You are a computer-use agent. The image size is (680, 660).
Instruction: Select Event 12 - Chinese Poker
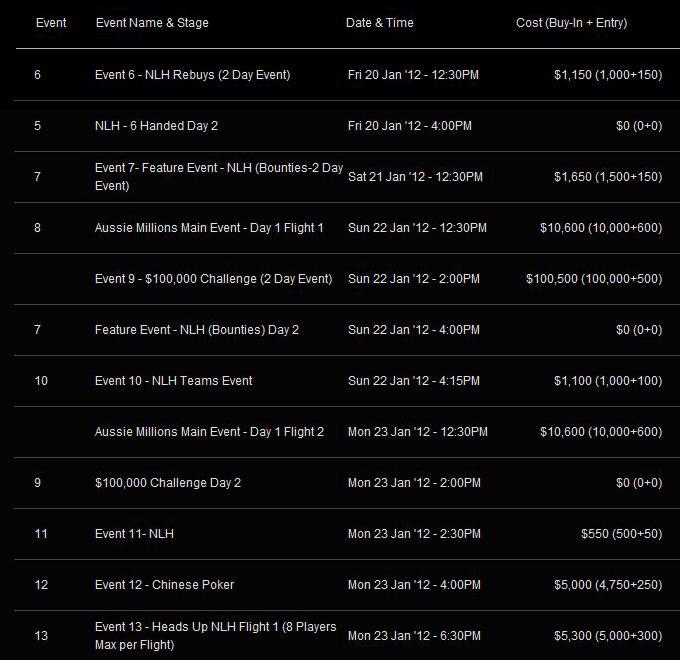[164, 585]
